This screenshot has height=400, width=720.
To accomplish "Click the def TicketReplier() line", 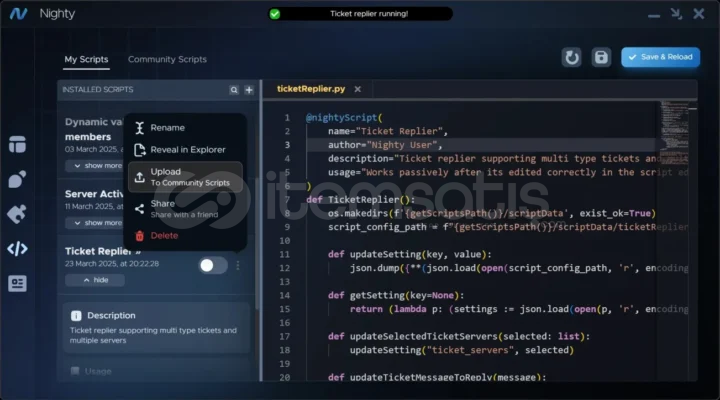I will click(x=360, y=200).
